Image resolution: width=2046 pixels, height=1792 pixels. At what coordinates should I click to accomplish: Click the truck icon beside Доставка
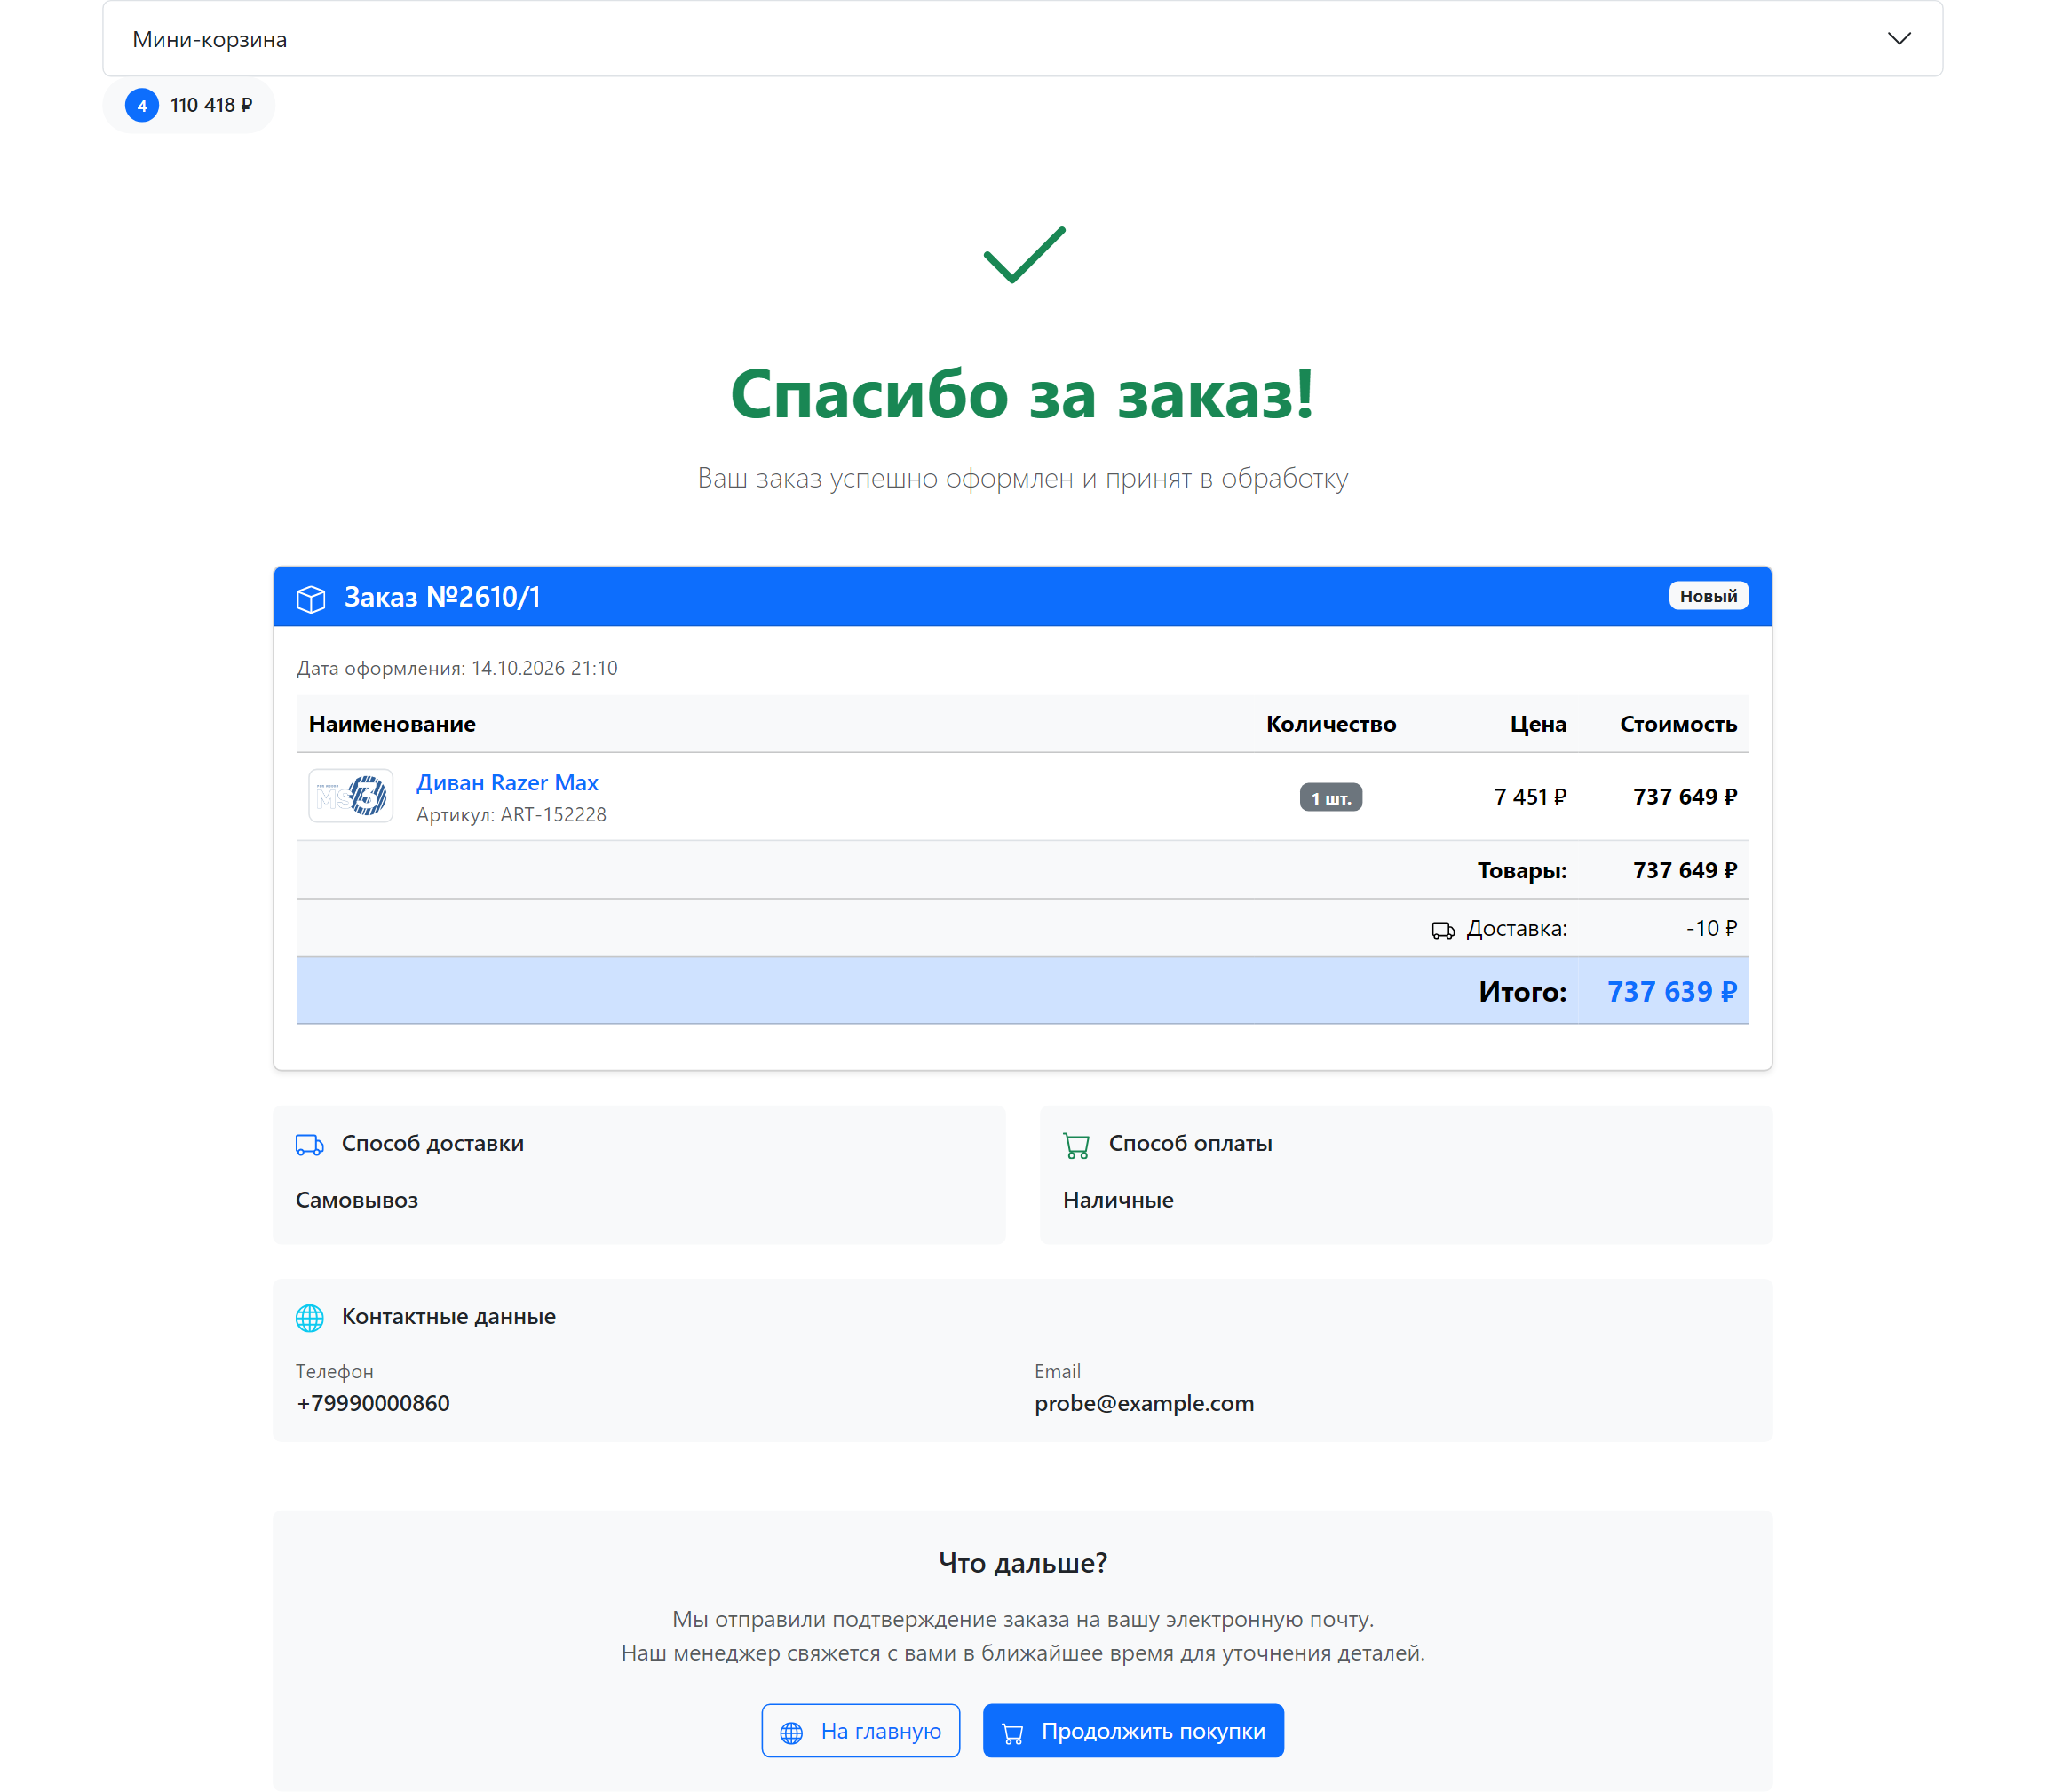pyautogui.click(x=1443, y=930)
